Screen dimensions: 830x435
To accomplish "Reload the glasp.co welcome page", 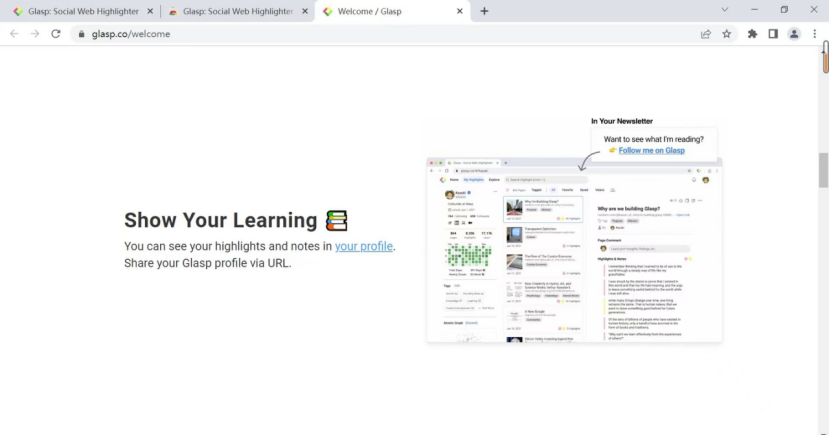I will click(56, 34).
